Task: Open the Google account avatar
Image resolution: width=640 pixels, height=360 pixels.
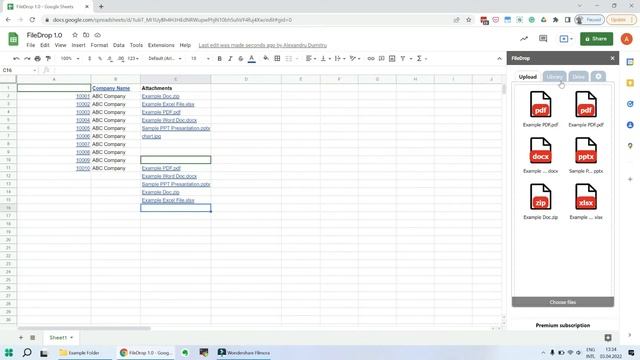Action: pyautogui.click(x=627, y=39)
